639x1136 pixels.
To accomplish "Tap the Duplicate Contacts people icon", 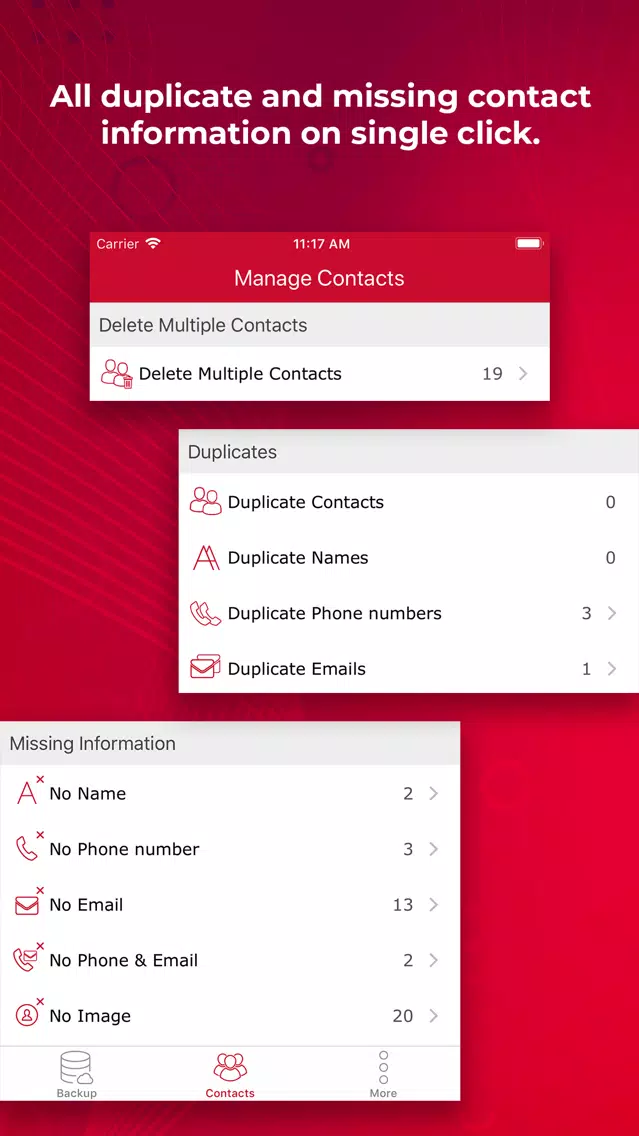I will point(205,501).
